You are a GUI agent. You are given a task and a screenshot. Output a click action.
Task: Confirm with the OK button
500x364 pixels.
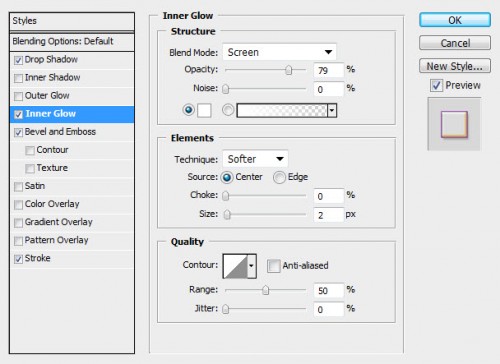point(455,20)
